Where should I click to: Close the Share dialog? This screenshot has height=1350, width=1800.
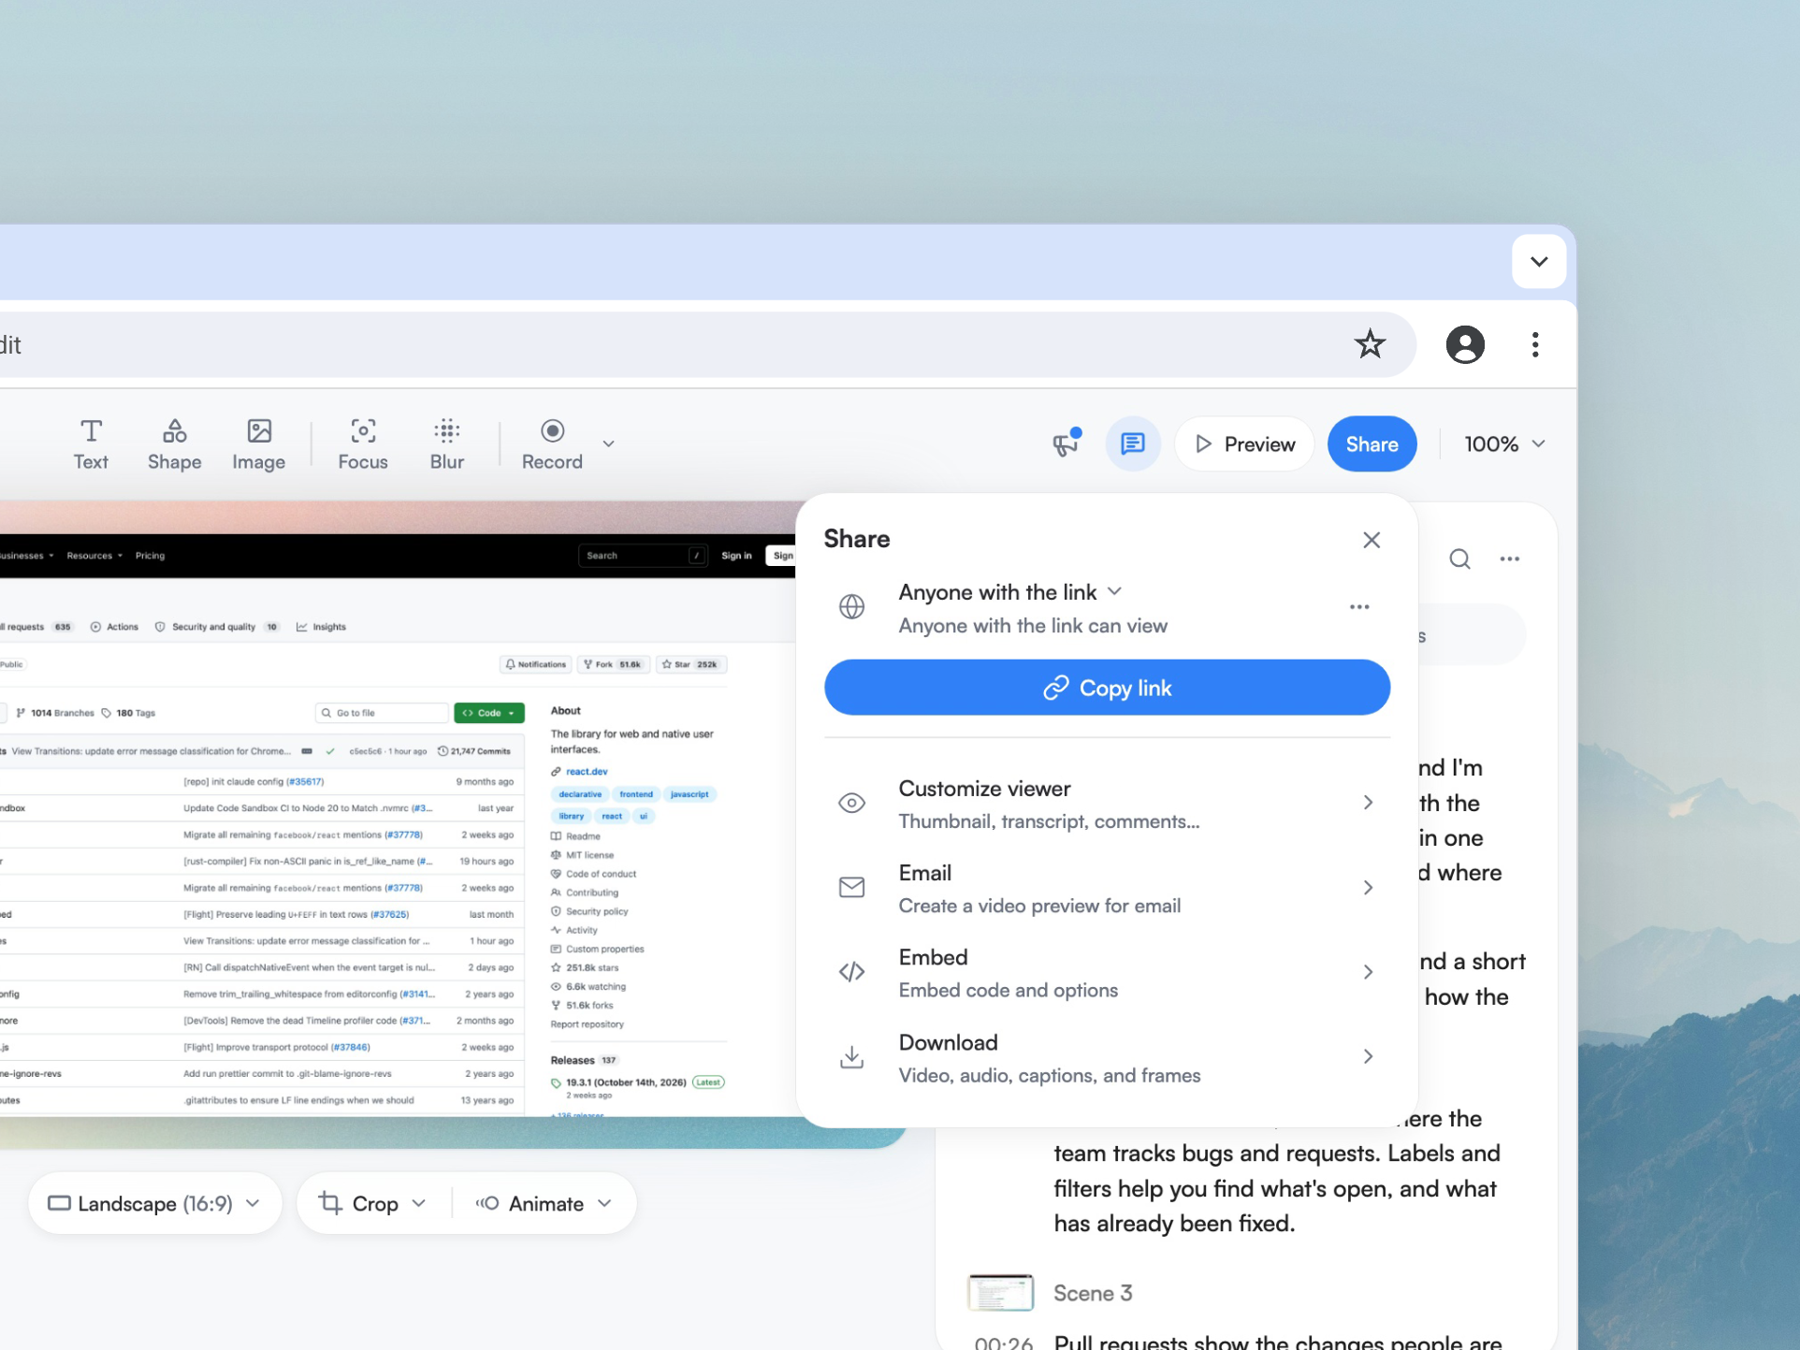point(1371,540)
